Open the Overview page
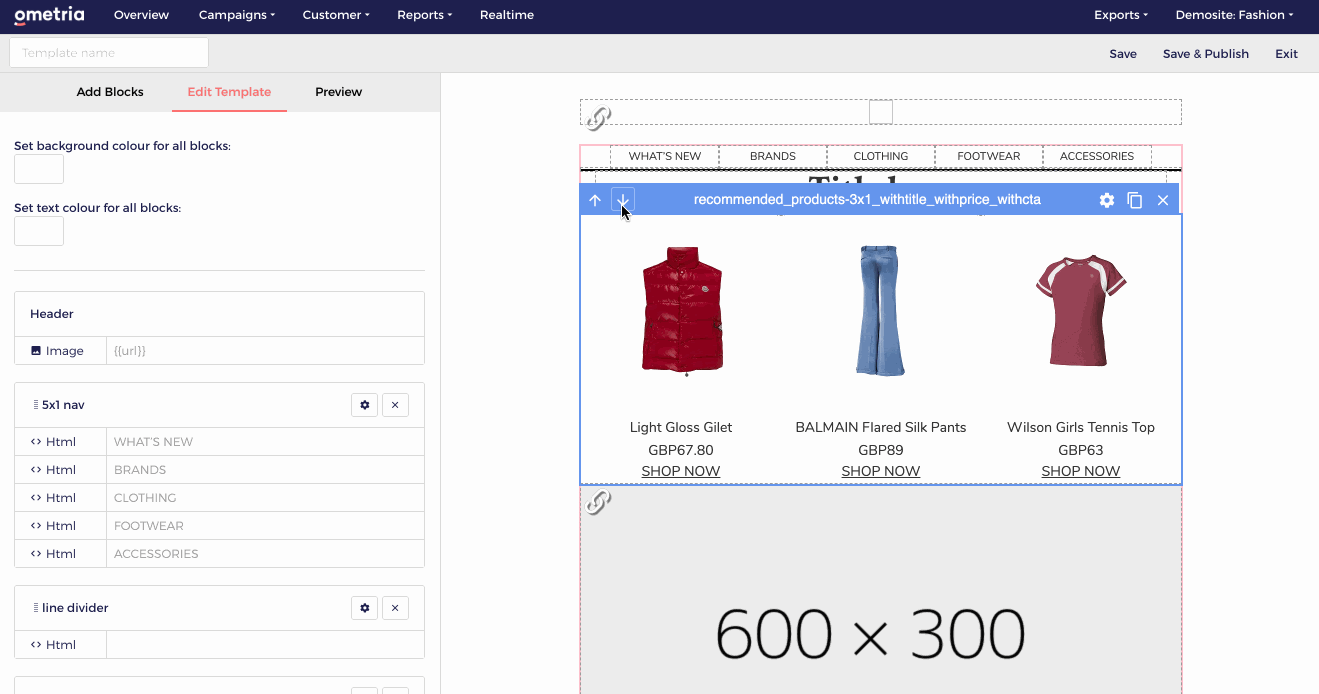 [141, 15]
